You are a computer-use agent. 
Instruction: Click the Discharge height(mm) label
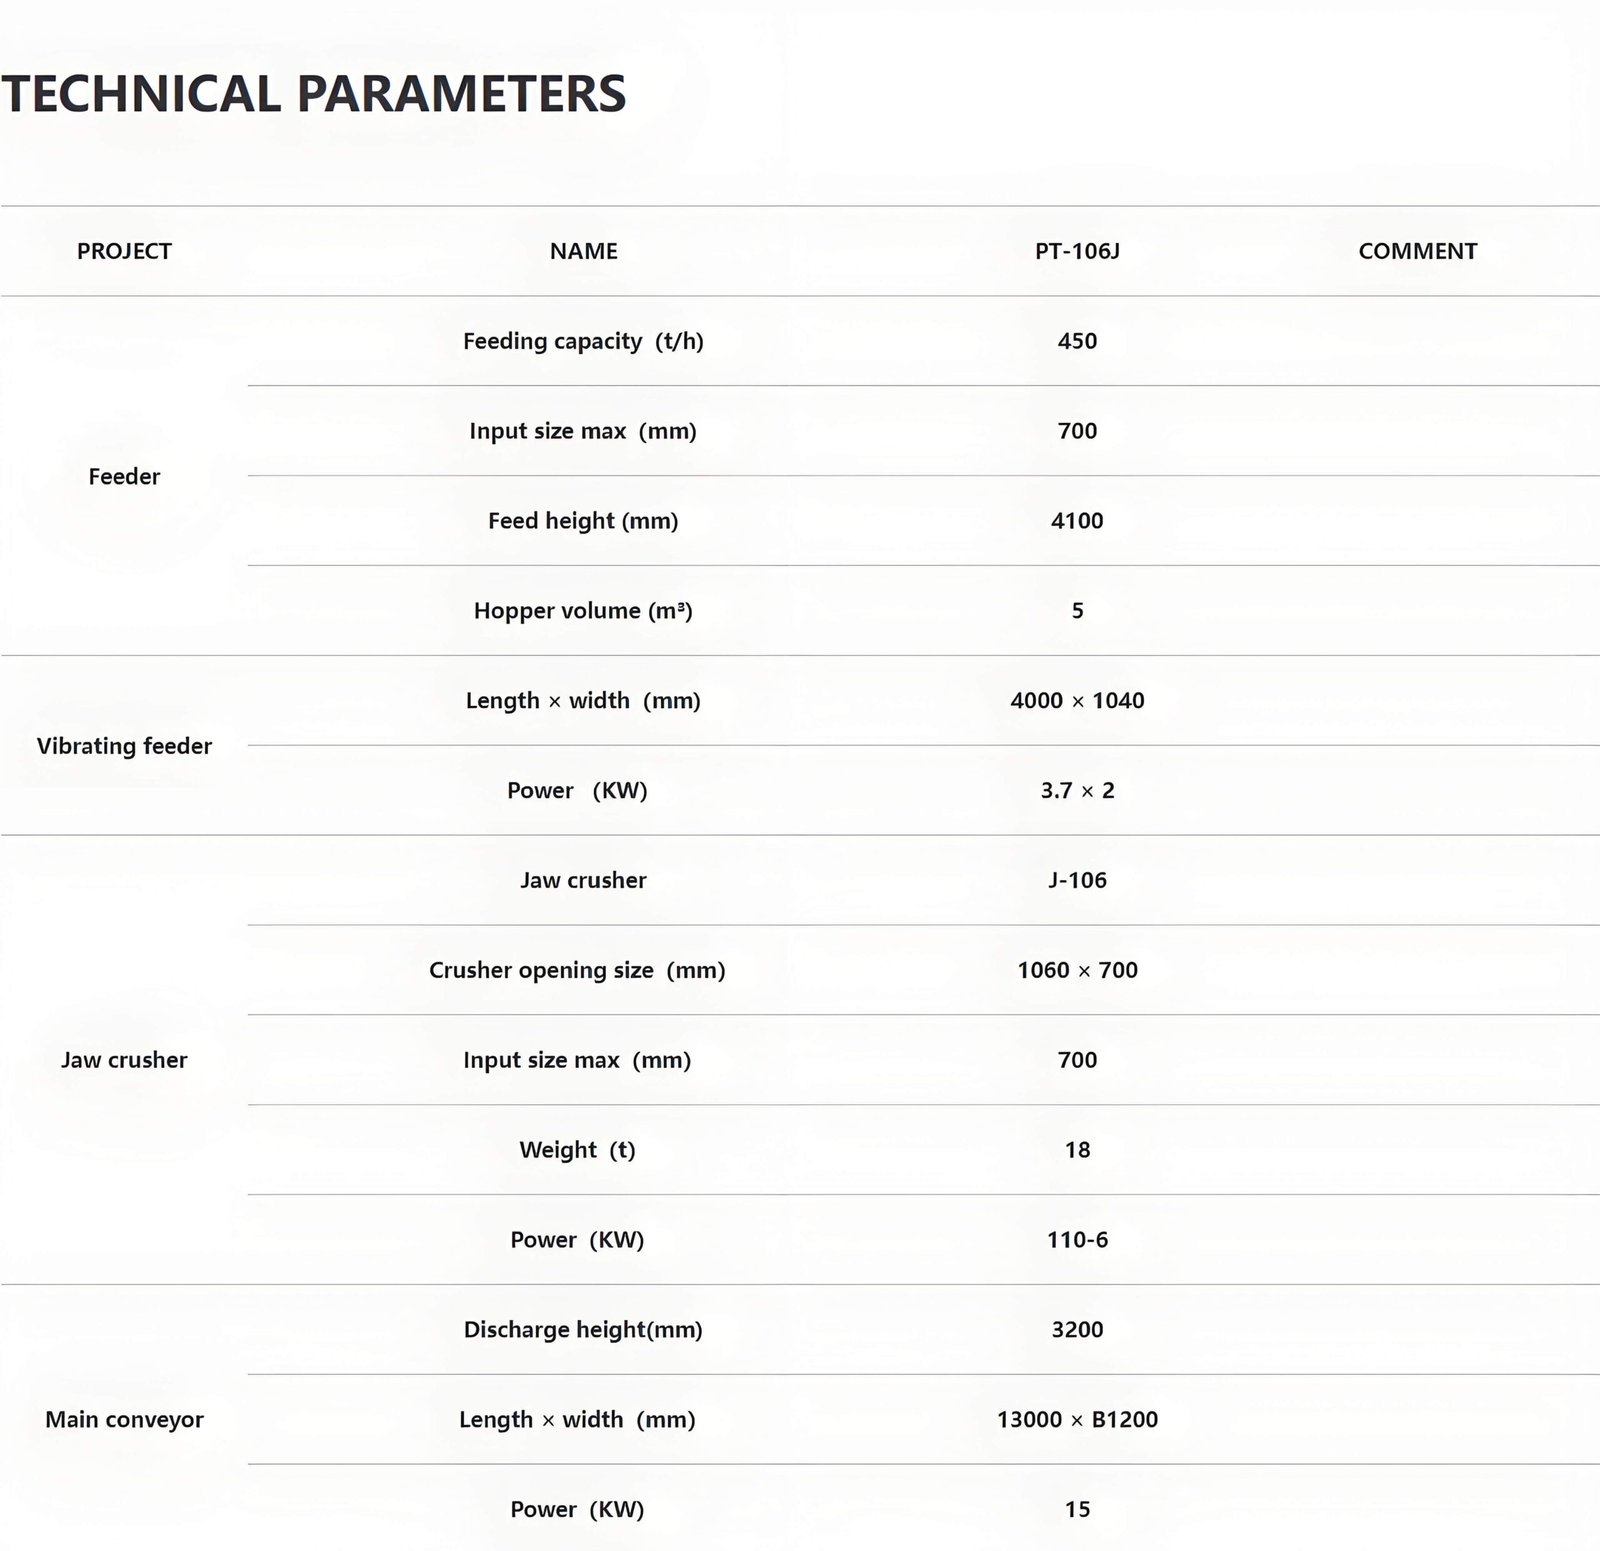click(x=583, y=1330)
